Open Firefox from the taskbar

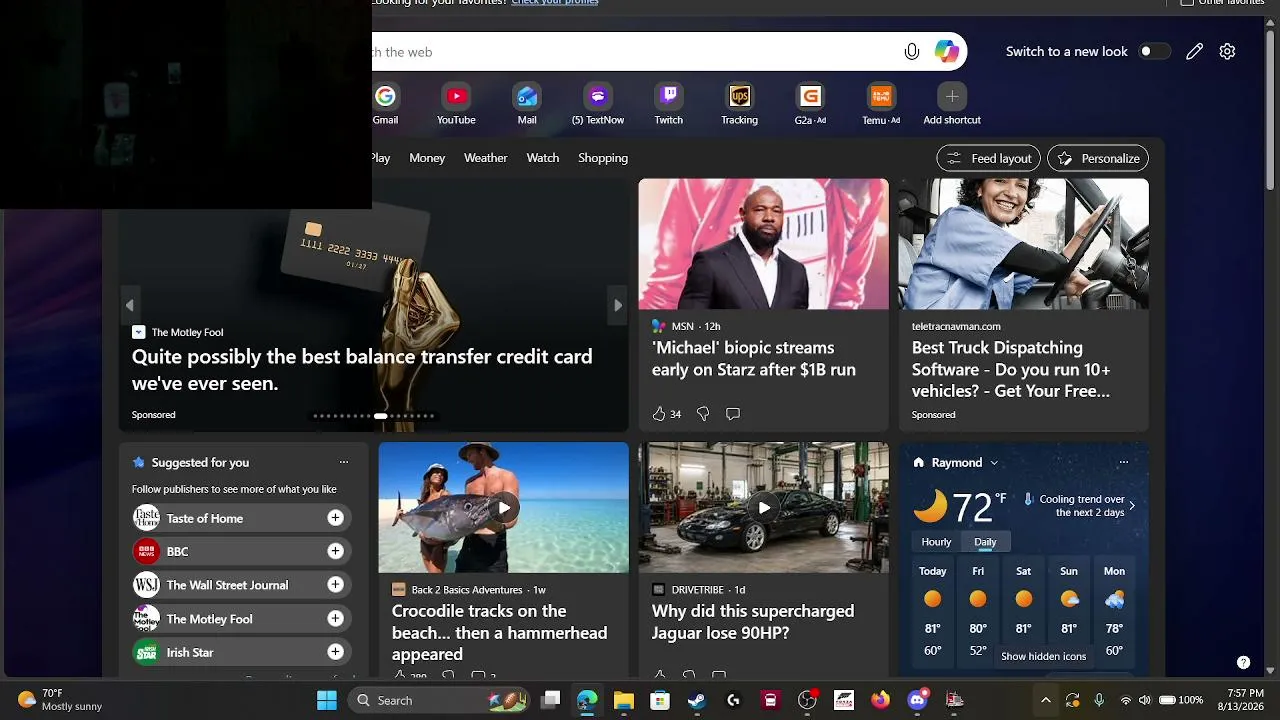tap(880, 700)
